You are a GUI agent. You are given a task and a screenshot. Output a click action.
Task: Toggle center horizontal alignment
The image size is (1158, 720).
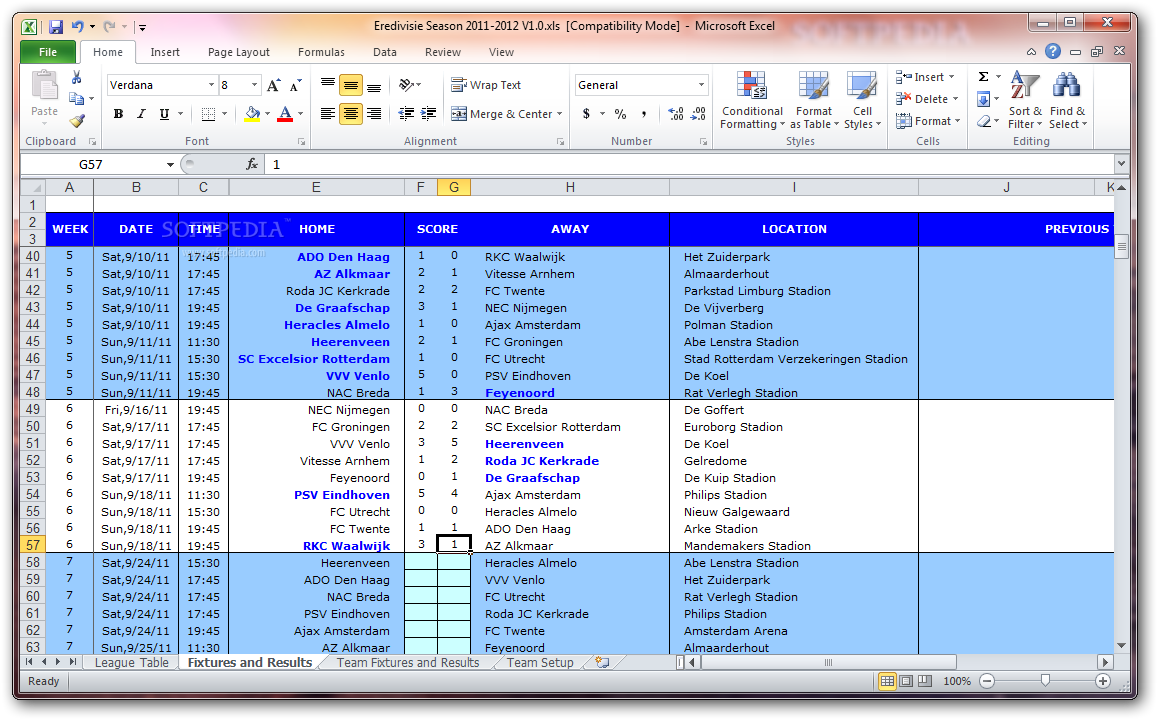pos(351,114)
